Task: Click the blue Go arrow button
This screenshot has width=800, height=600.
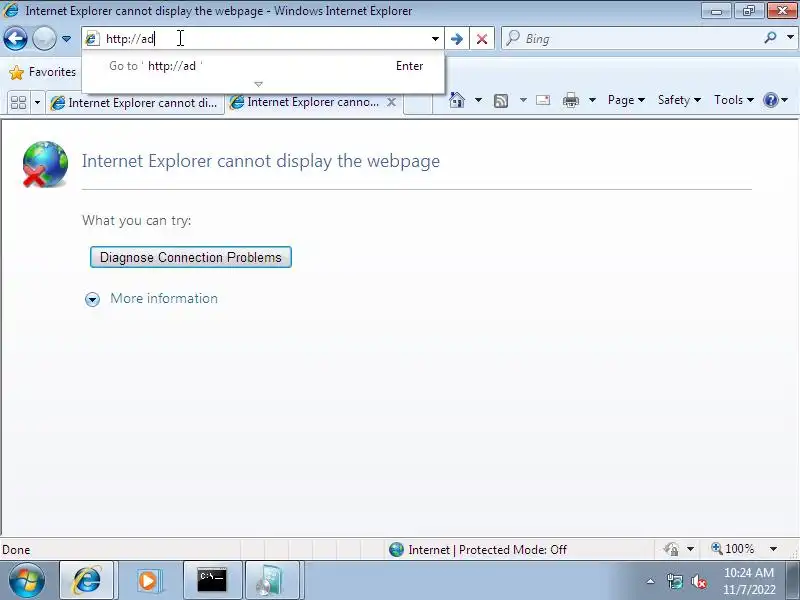Action: tap(457, 39)
